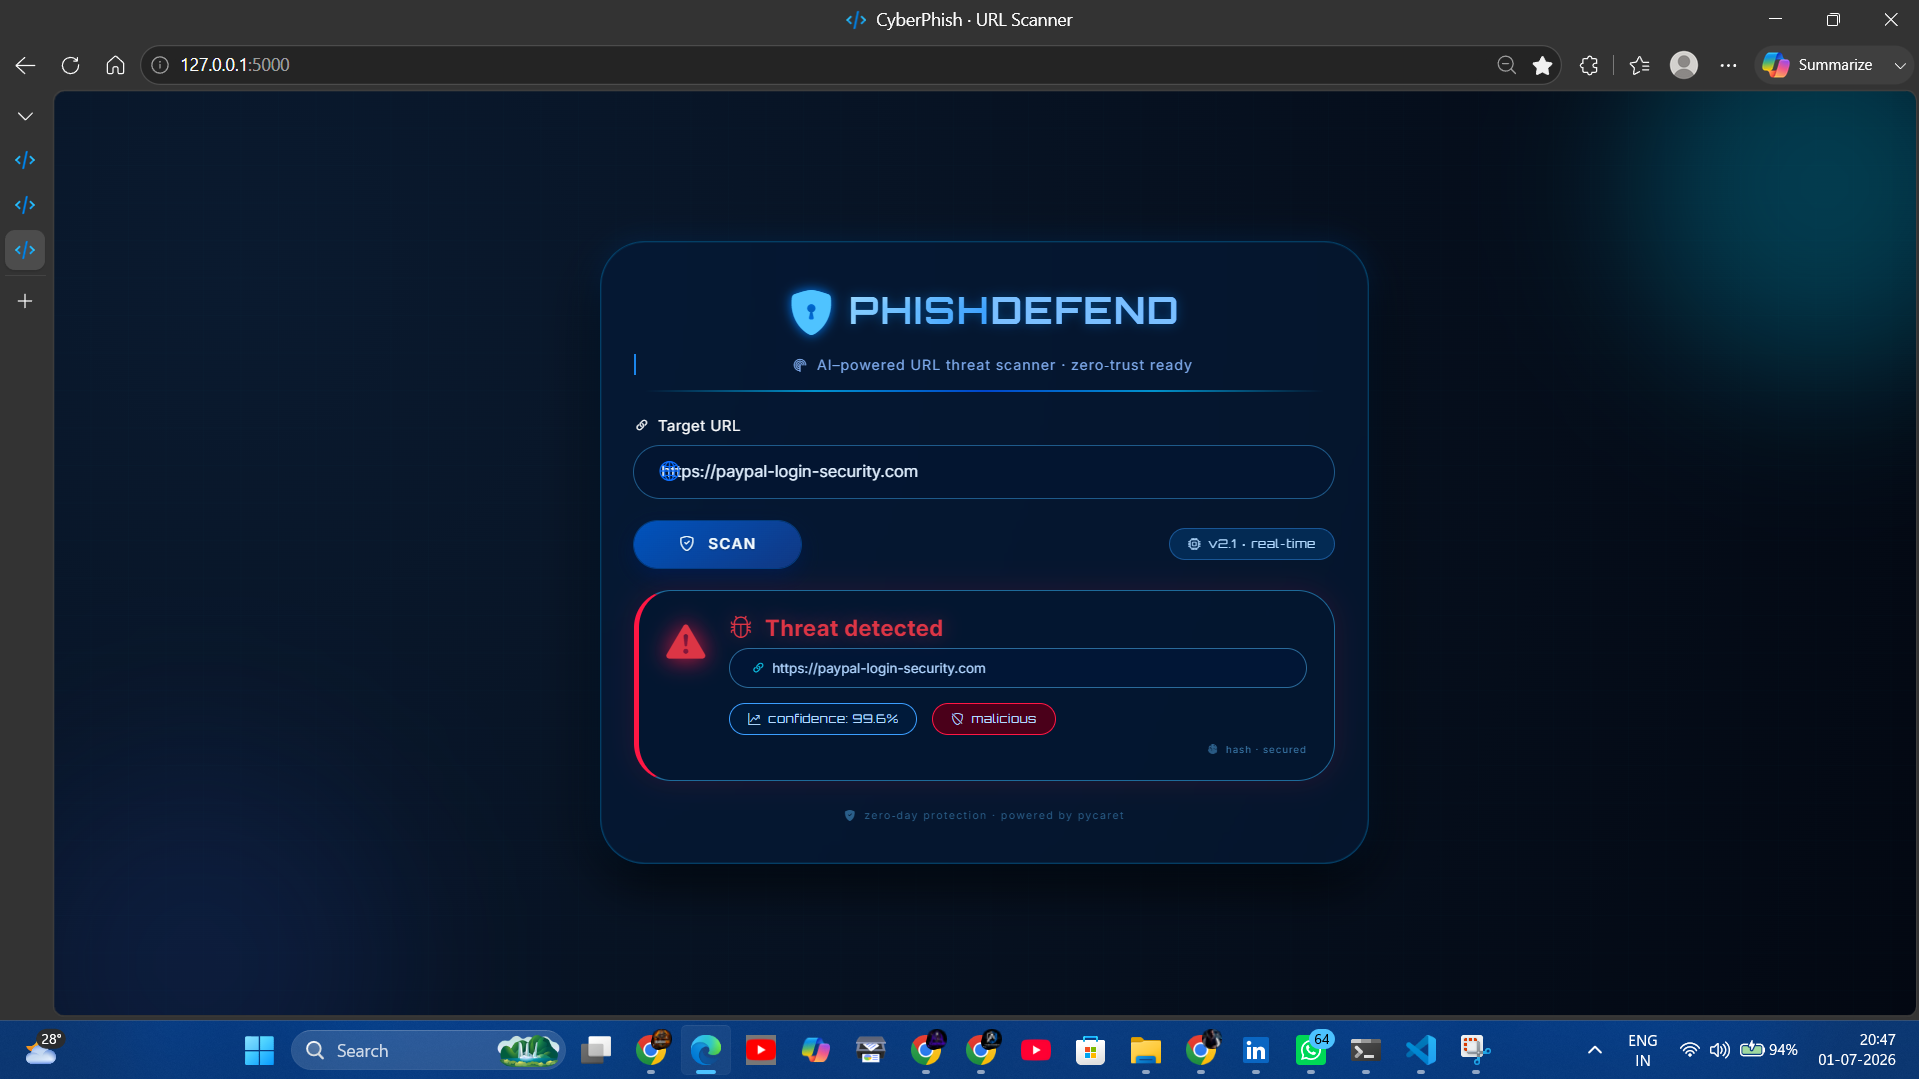Open the volume speaker icon in tray
Image resolution: width=1919 pixels, height=1079 pixels.
point(1719,1050)
